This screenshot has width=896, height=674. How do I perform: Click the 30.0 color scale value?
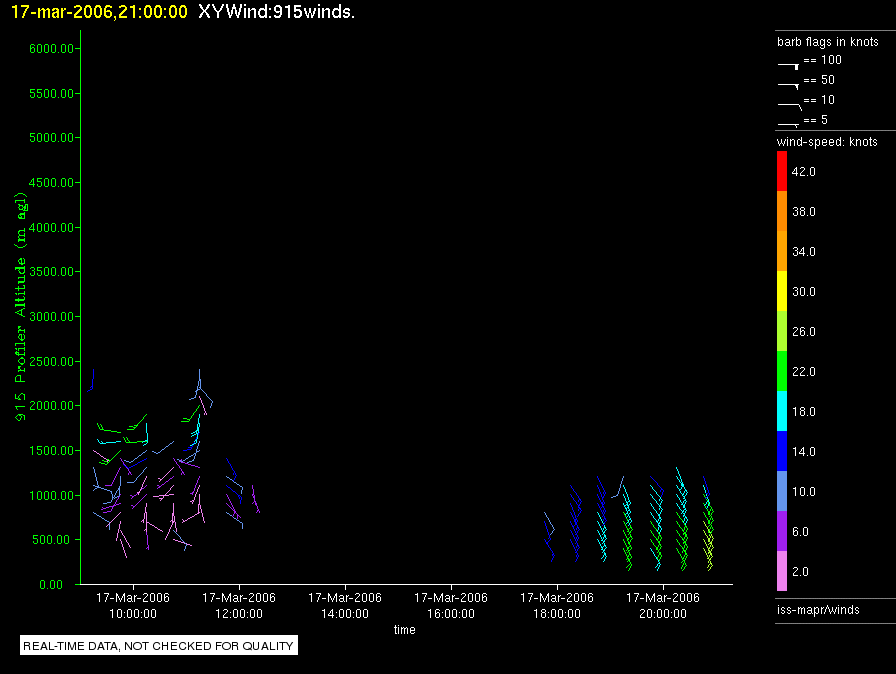(803, 291)
